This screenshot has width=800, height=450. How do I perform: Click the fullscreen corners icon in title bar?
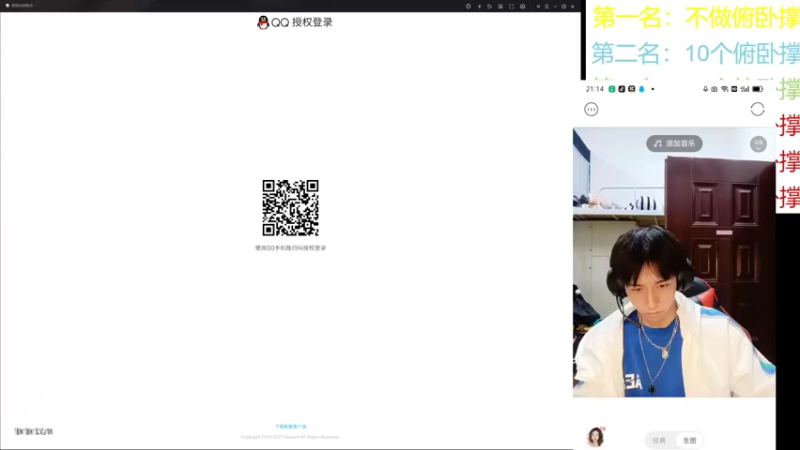click(511, 7)
